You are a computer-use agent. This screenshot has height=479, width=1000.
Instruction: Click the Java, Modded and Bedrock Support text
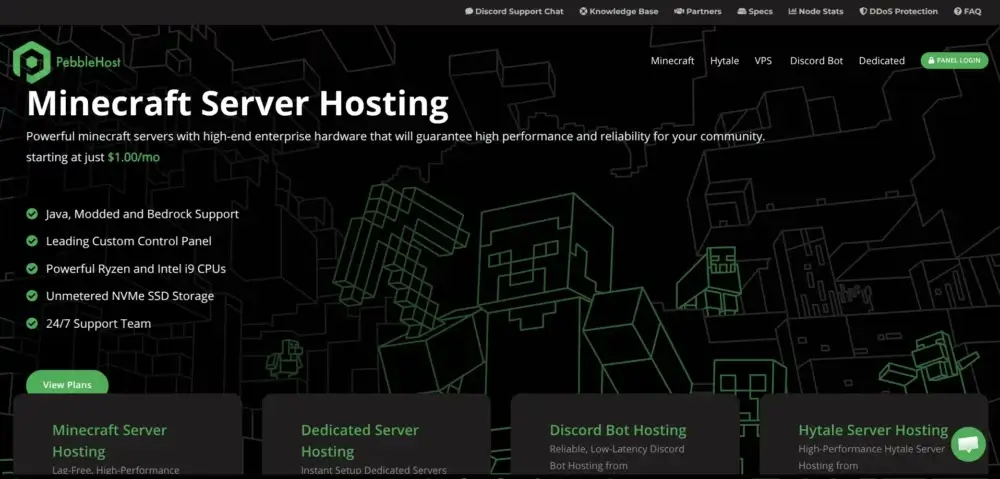[x=142, y=214]
